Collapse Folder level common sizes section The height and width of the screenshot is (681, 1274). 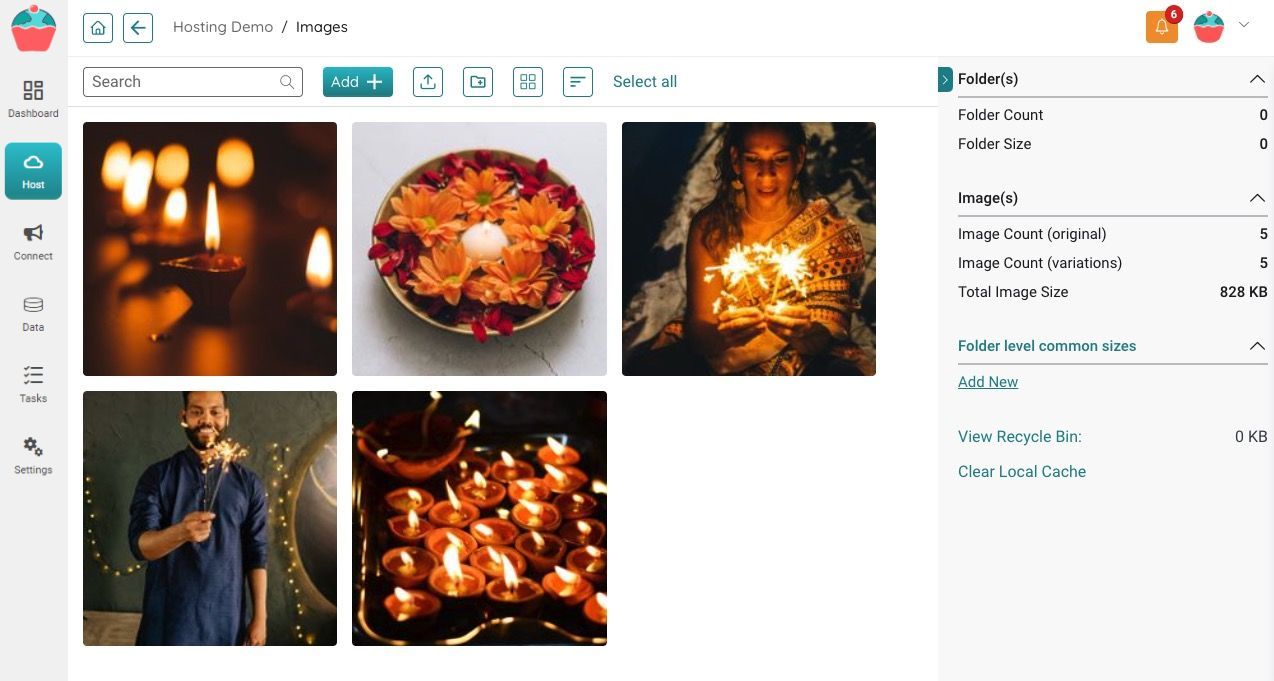point(1257,346)
